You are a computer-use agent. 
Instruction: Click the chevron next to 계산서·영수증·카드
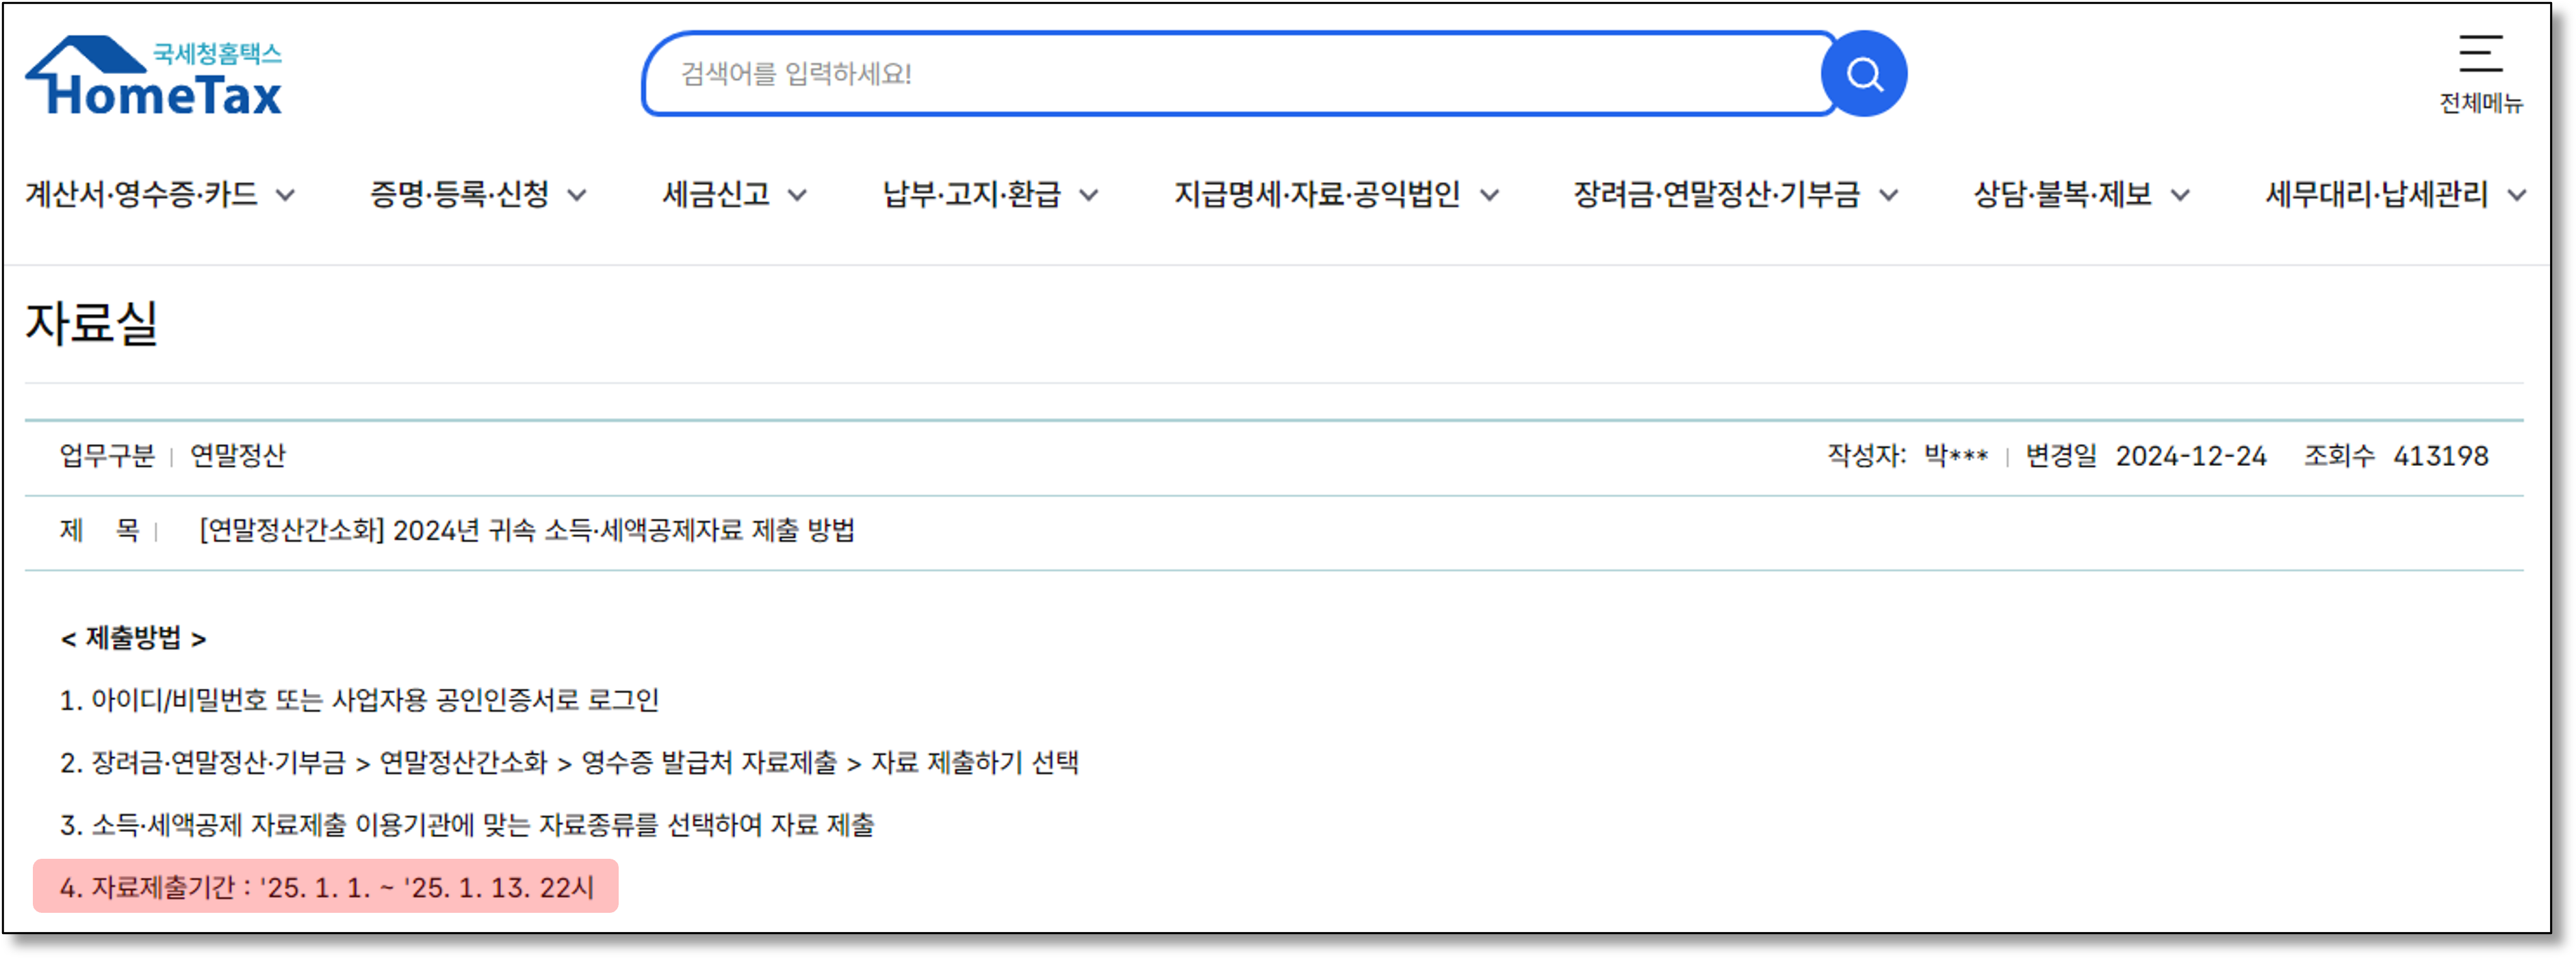pyautogui.click(x=286, y=196)
